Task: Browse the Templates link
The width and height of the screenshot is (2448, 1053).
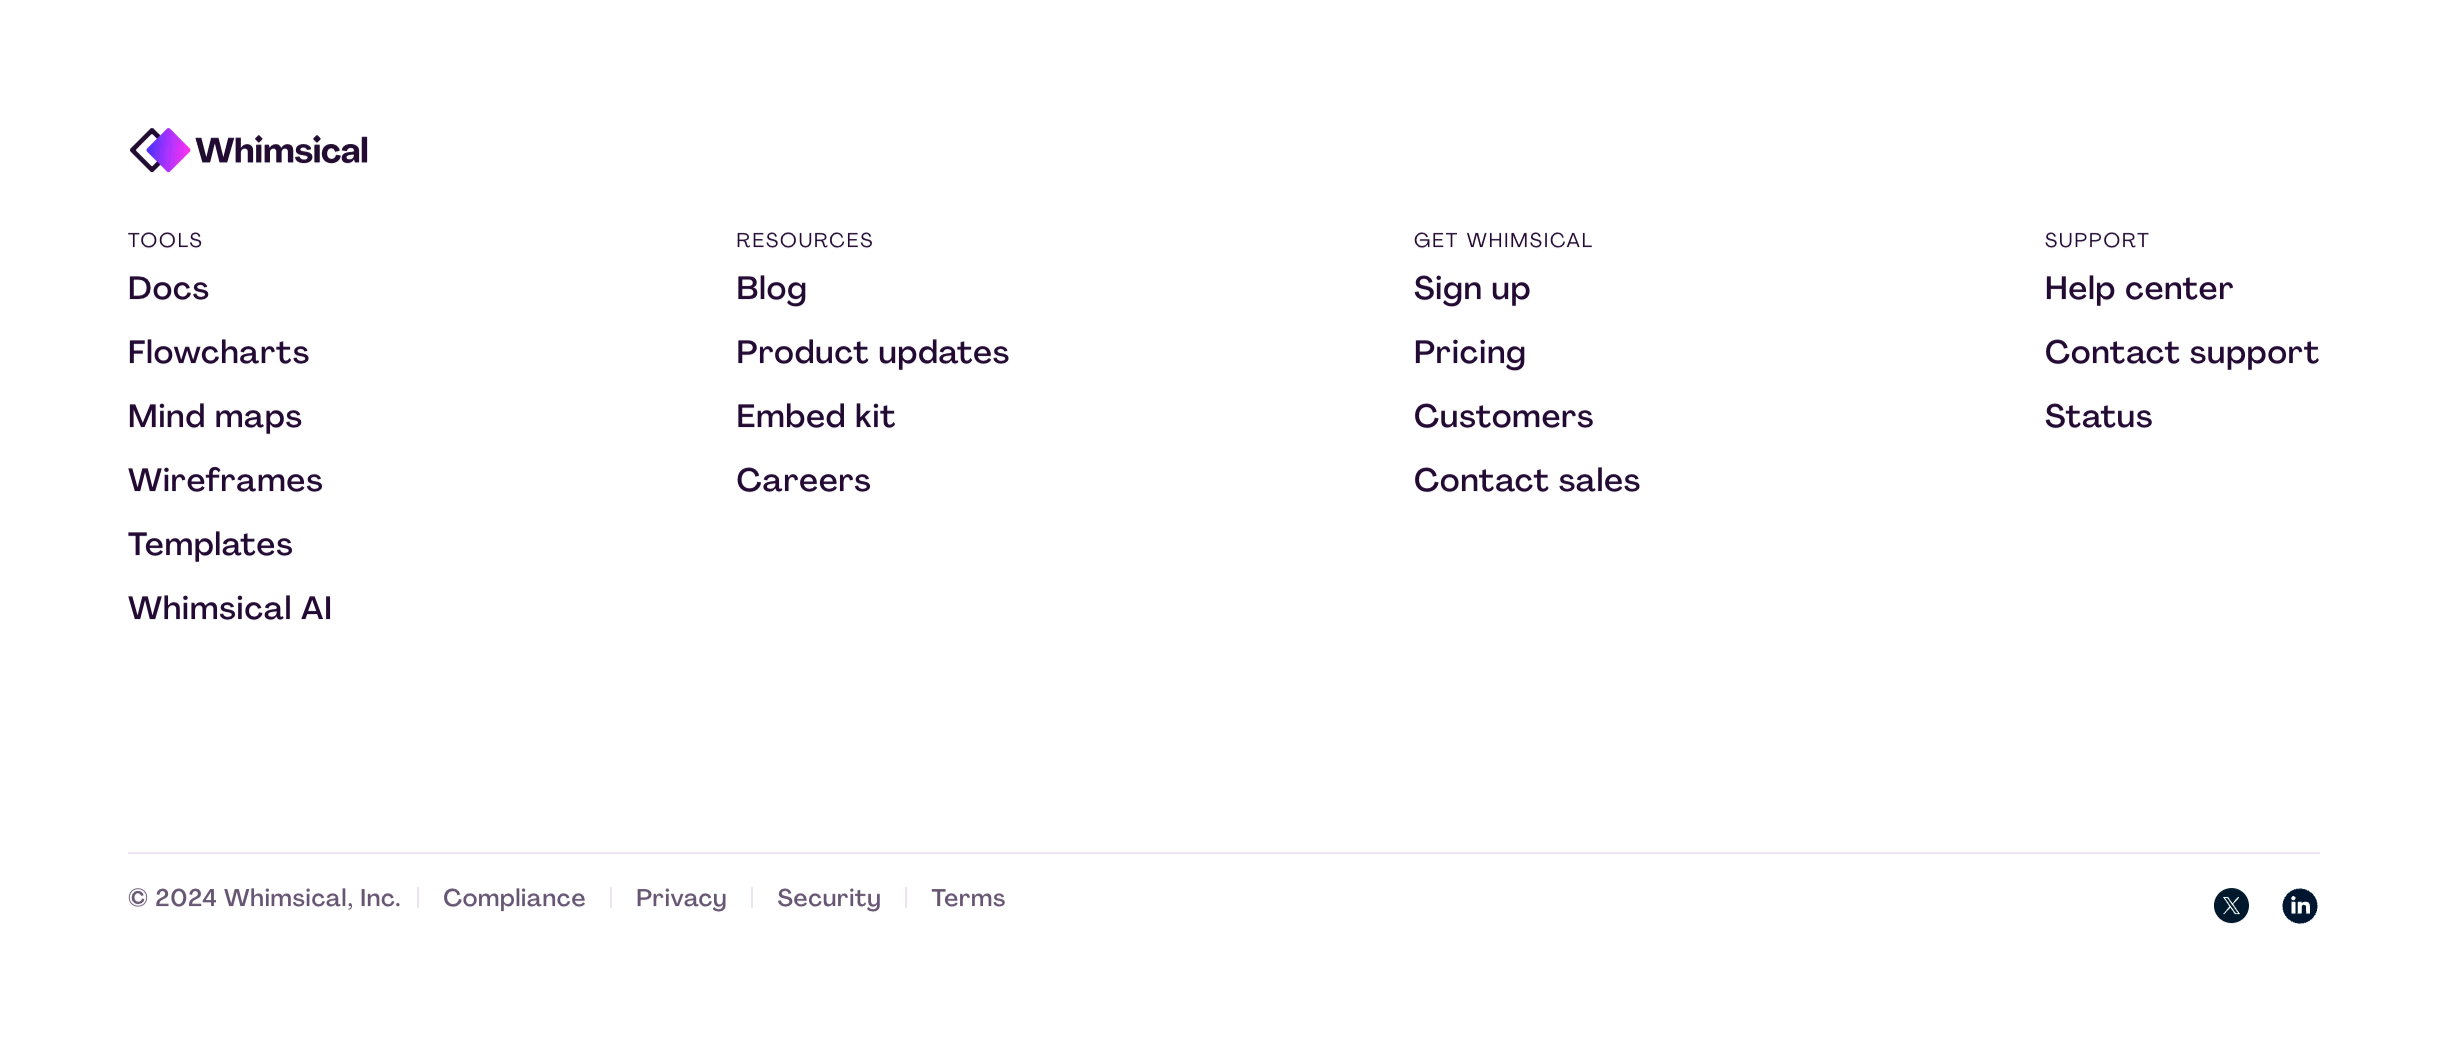Action: pos(210,545)
